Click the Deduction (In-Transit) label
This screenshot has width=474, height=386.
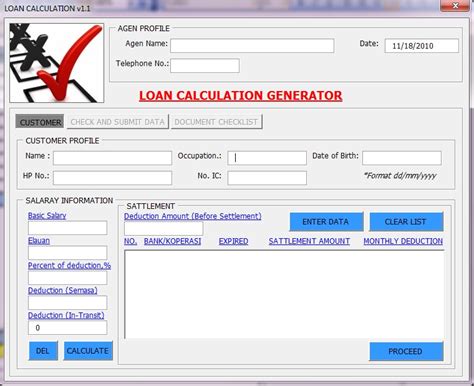(x=66, y=315)
